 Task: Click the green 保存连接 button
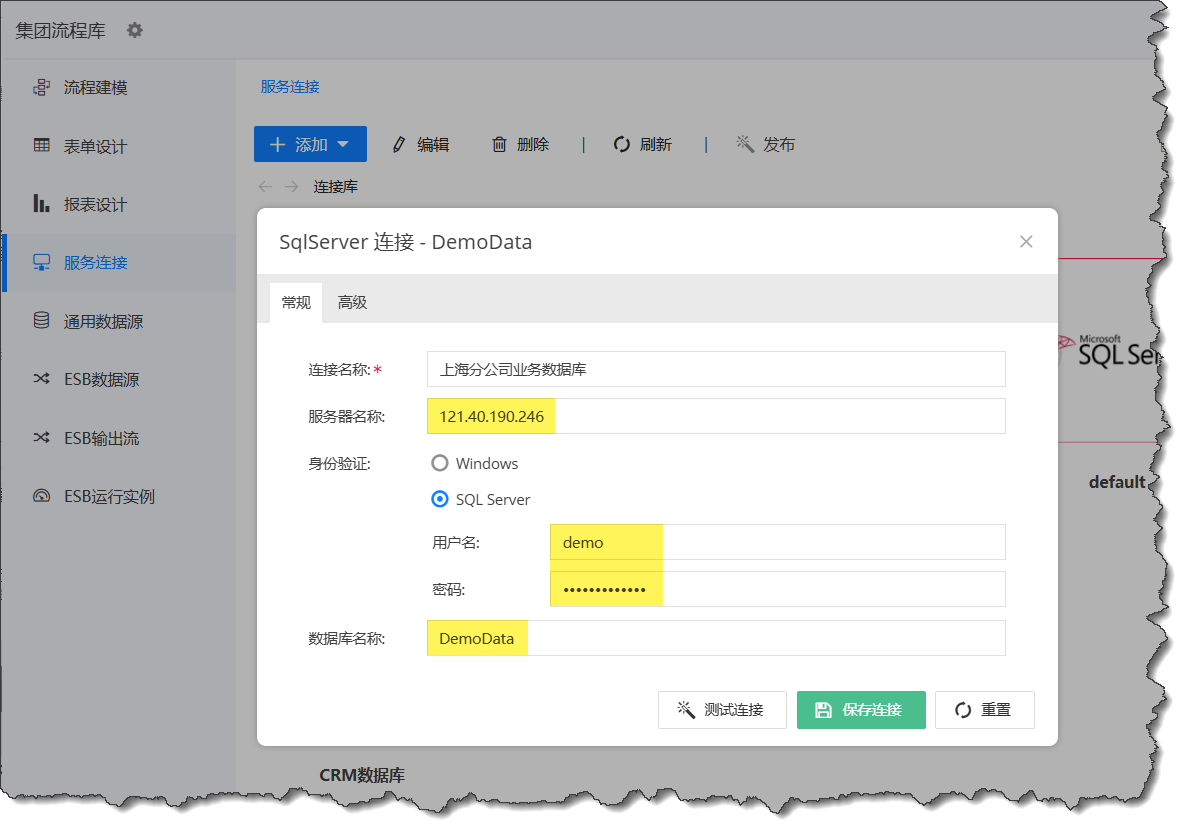coord(860,710)
